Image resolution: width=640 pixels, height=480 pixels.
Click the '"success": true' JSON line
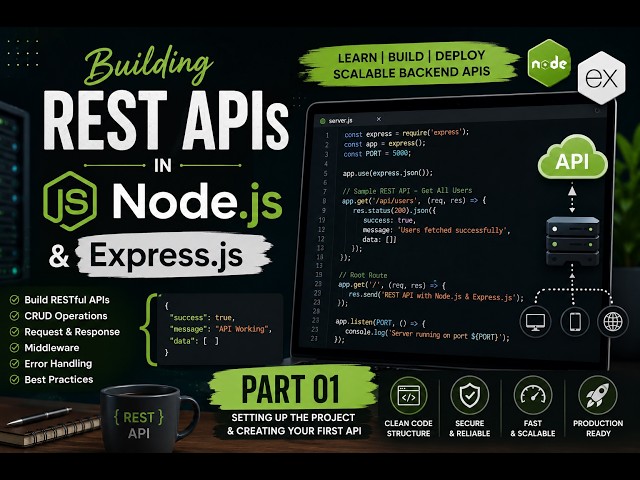(202, 318)
